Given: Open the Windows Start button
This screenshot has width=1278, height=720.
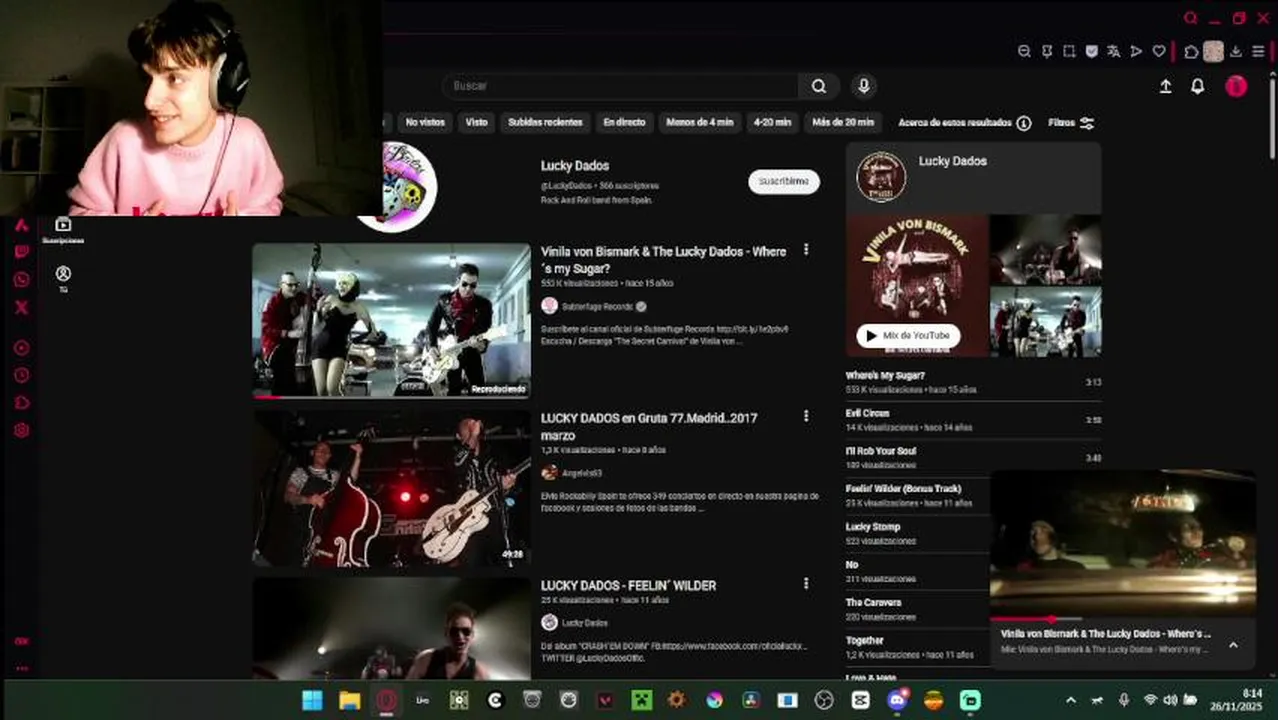Looking at the screenshot, I should 312,700.
